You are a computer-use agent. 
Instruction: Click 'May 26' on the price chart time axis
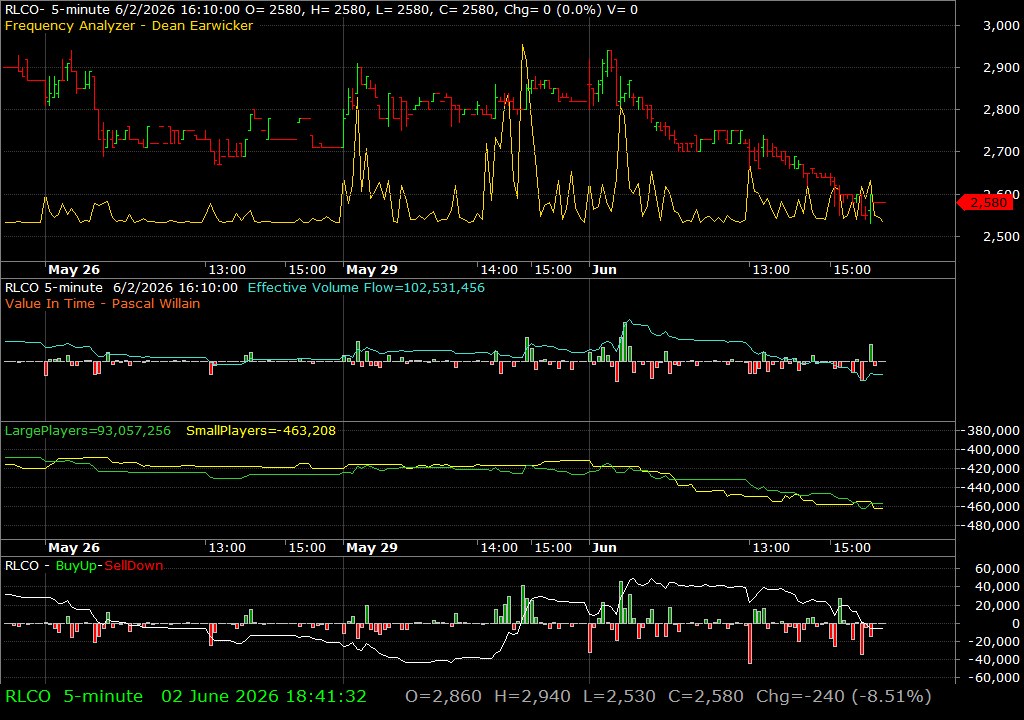(74, 270)
